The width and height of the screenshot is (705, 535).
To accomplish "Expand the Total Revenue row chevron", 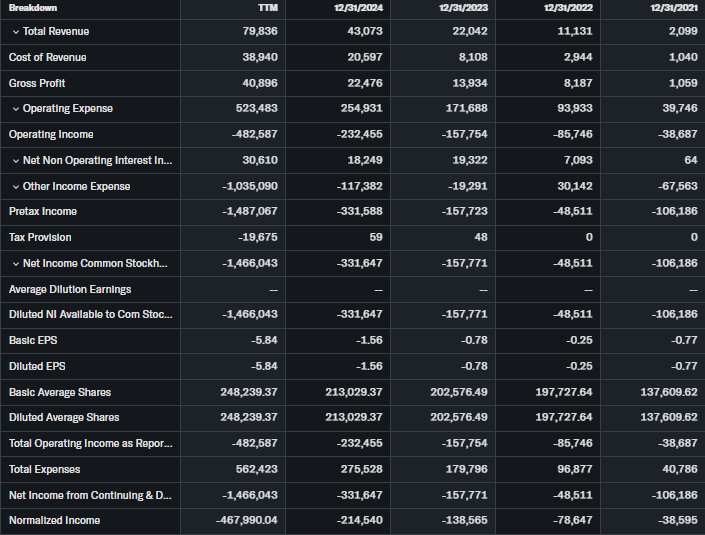I will point(15,32).
